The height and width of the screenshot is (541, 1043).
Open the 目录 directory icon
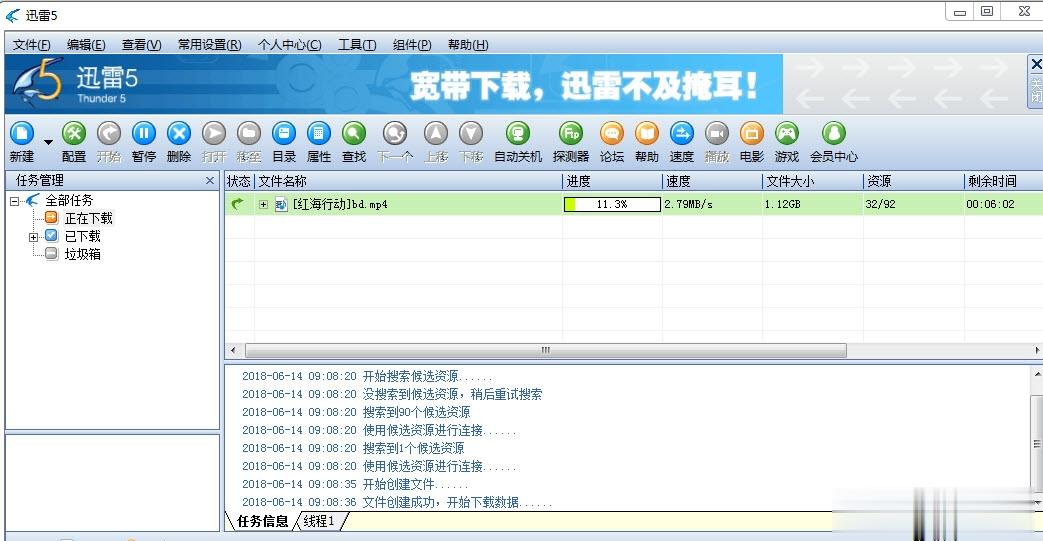(x=284, y=134)
